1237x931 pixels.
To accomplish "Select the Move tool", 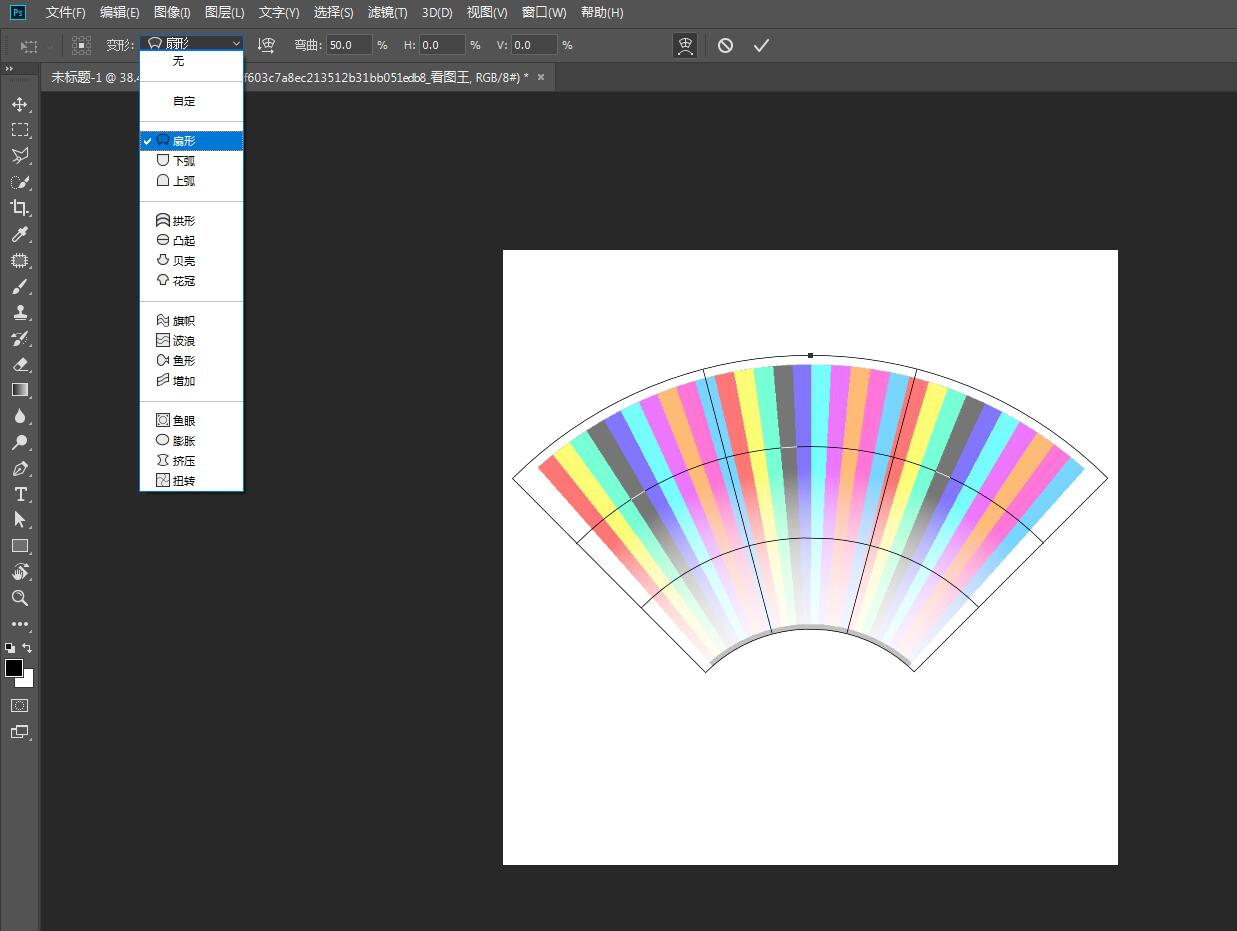I will click(19, 104).
